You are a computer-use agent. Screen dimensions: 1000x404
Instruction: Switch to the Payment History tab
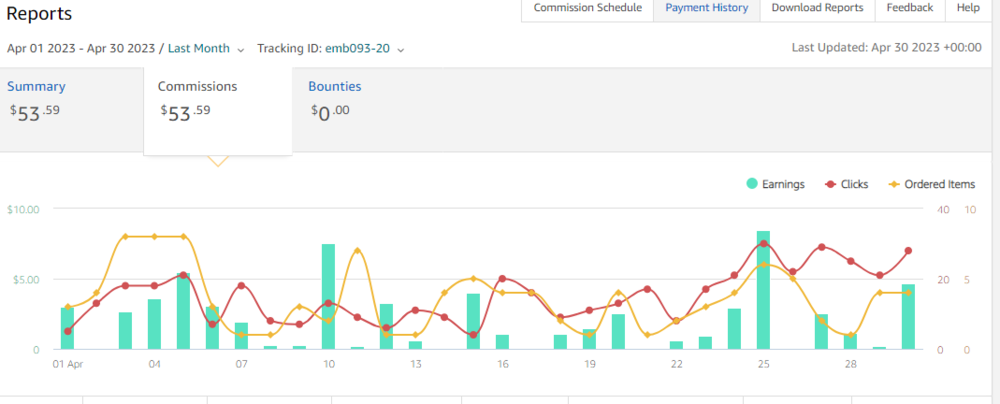tap(706, 8)
